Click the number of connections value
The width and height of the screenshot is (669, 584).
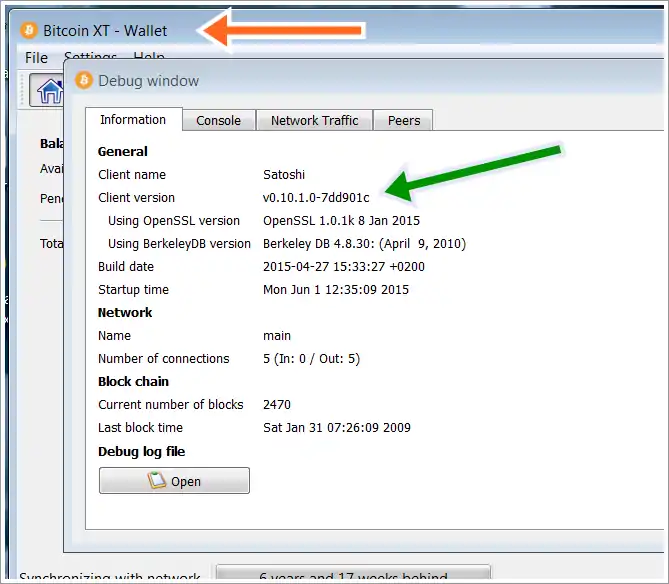(x=311, y=359)
